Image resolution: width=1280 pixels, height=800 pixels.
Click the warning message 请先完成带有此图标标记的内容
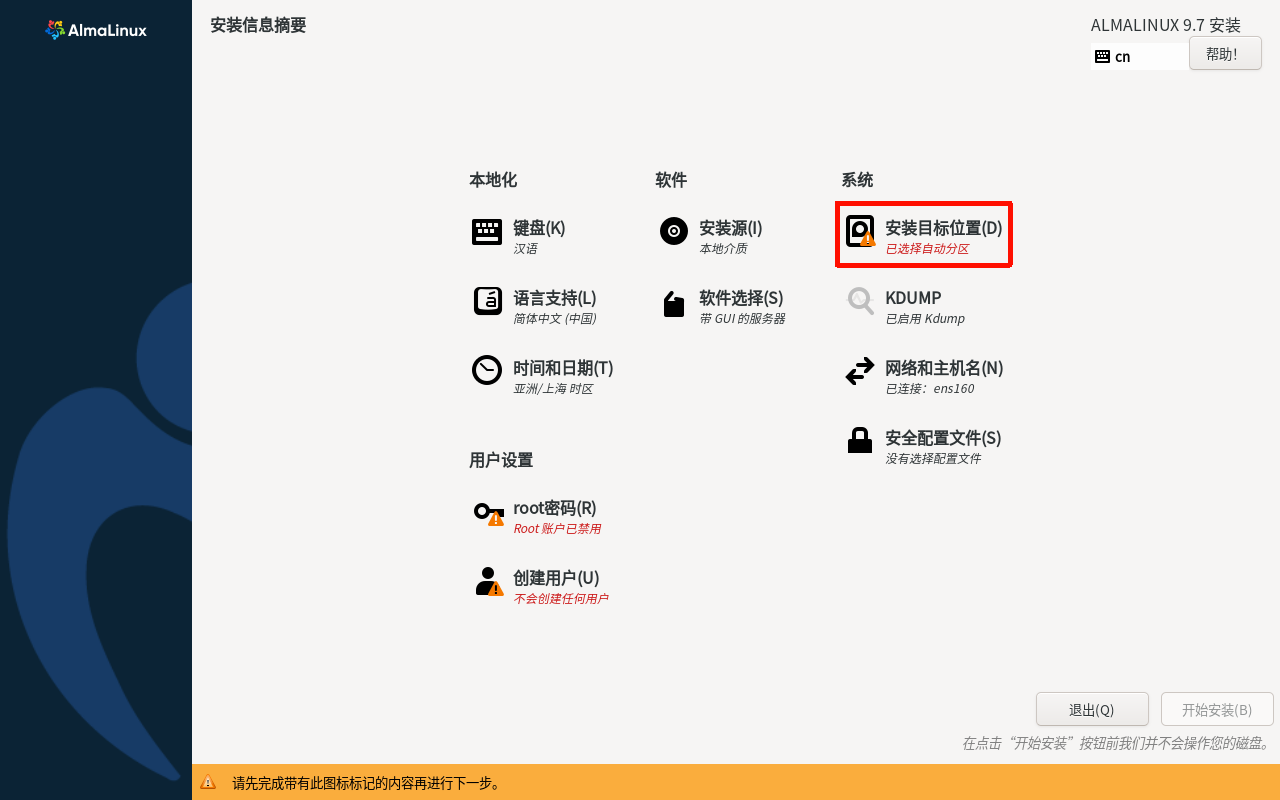[x=366, y=783]
